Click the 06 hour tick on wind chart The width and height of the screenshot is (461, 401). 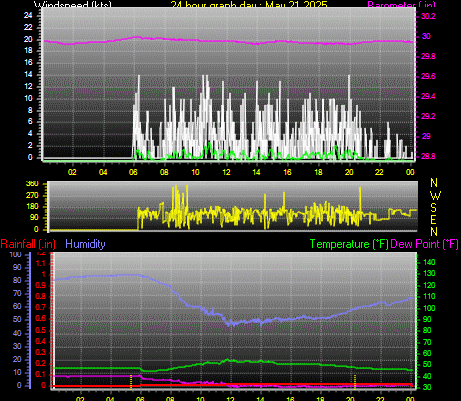pos(133,172)
